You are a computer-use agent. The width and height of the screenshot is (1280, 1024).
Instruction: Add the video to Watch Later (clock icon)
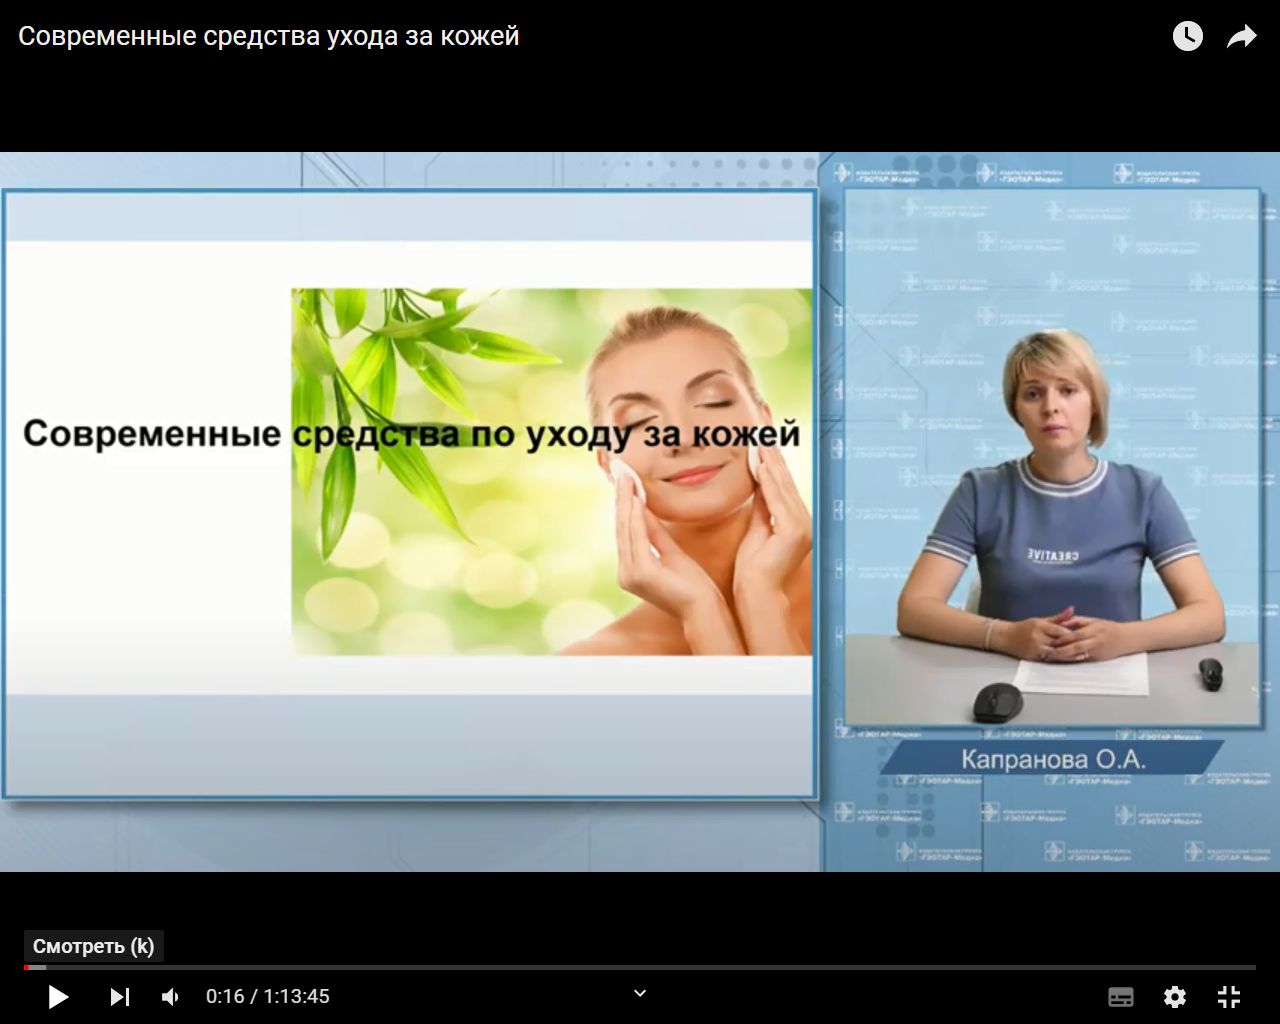tap(1187, 37)
